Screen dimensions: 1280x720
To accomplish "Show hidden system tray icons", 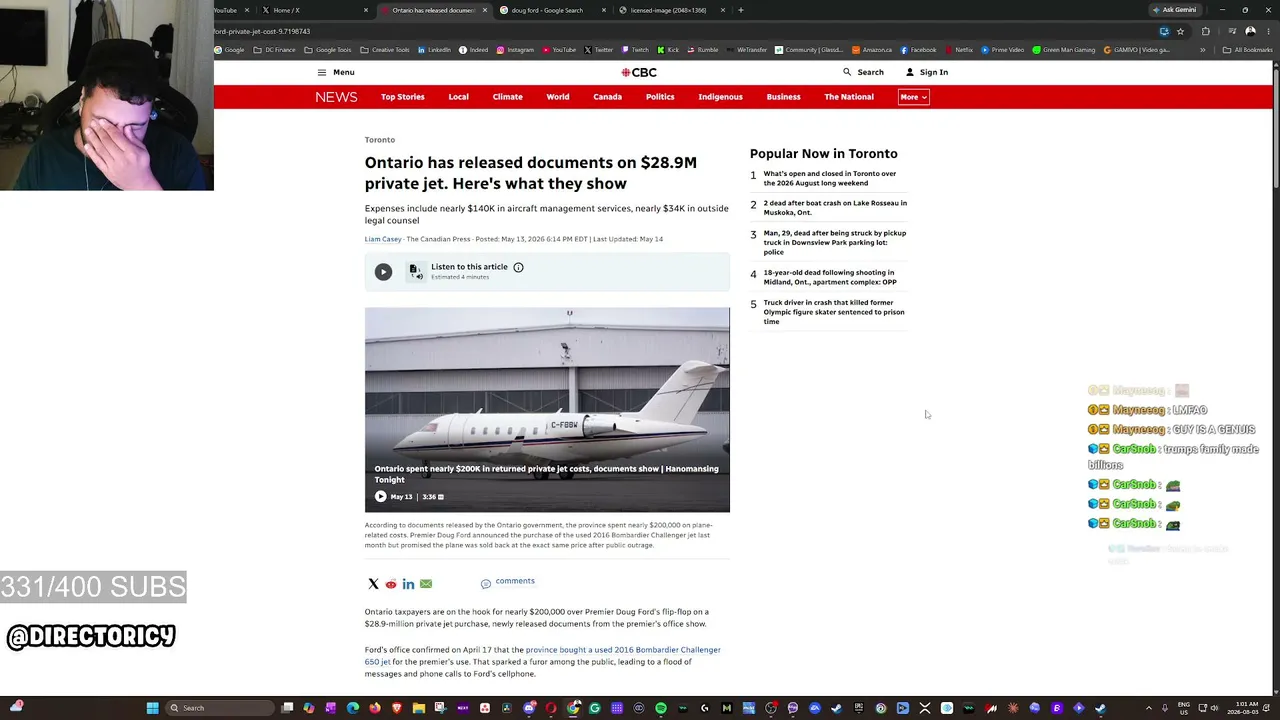I will [1149, 708].
